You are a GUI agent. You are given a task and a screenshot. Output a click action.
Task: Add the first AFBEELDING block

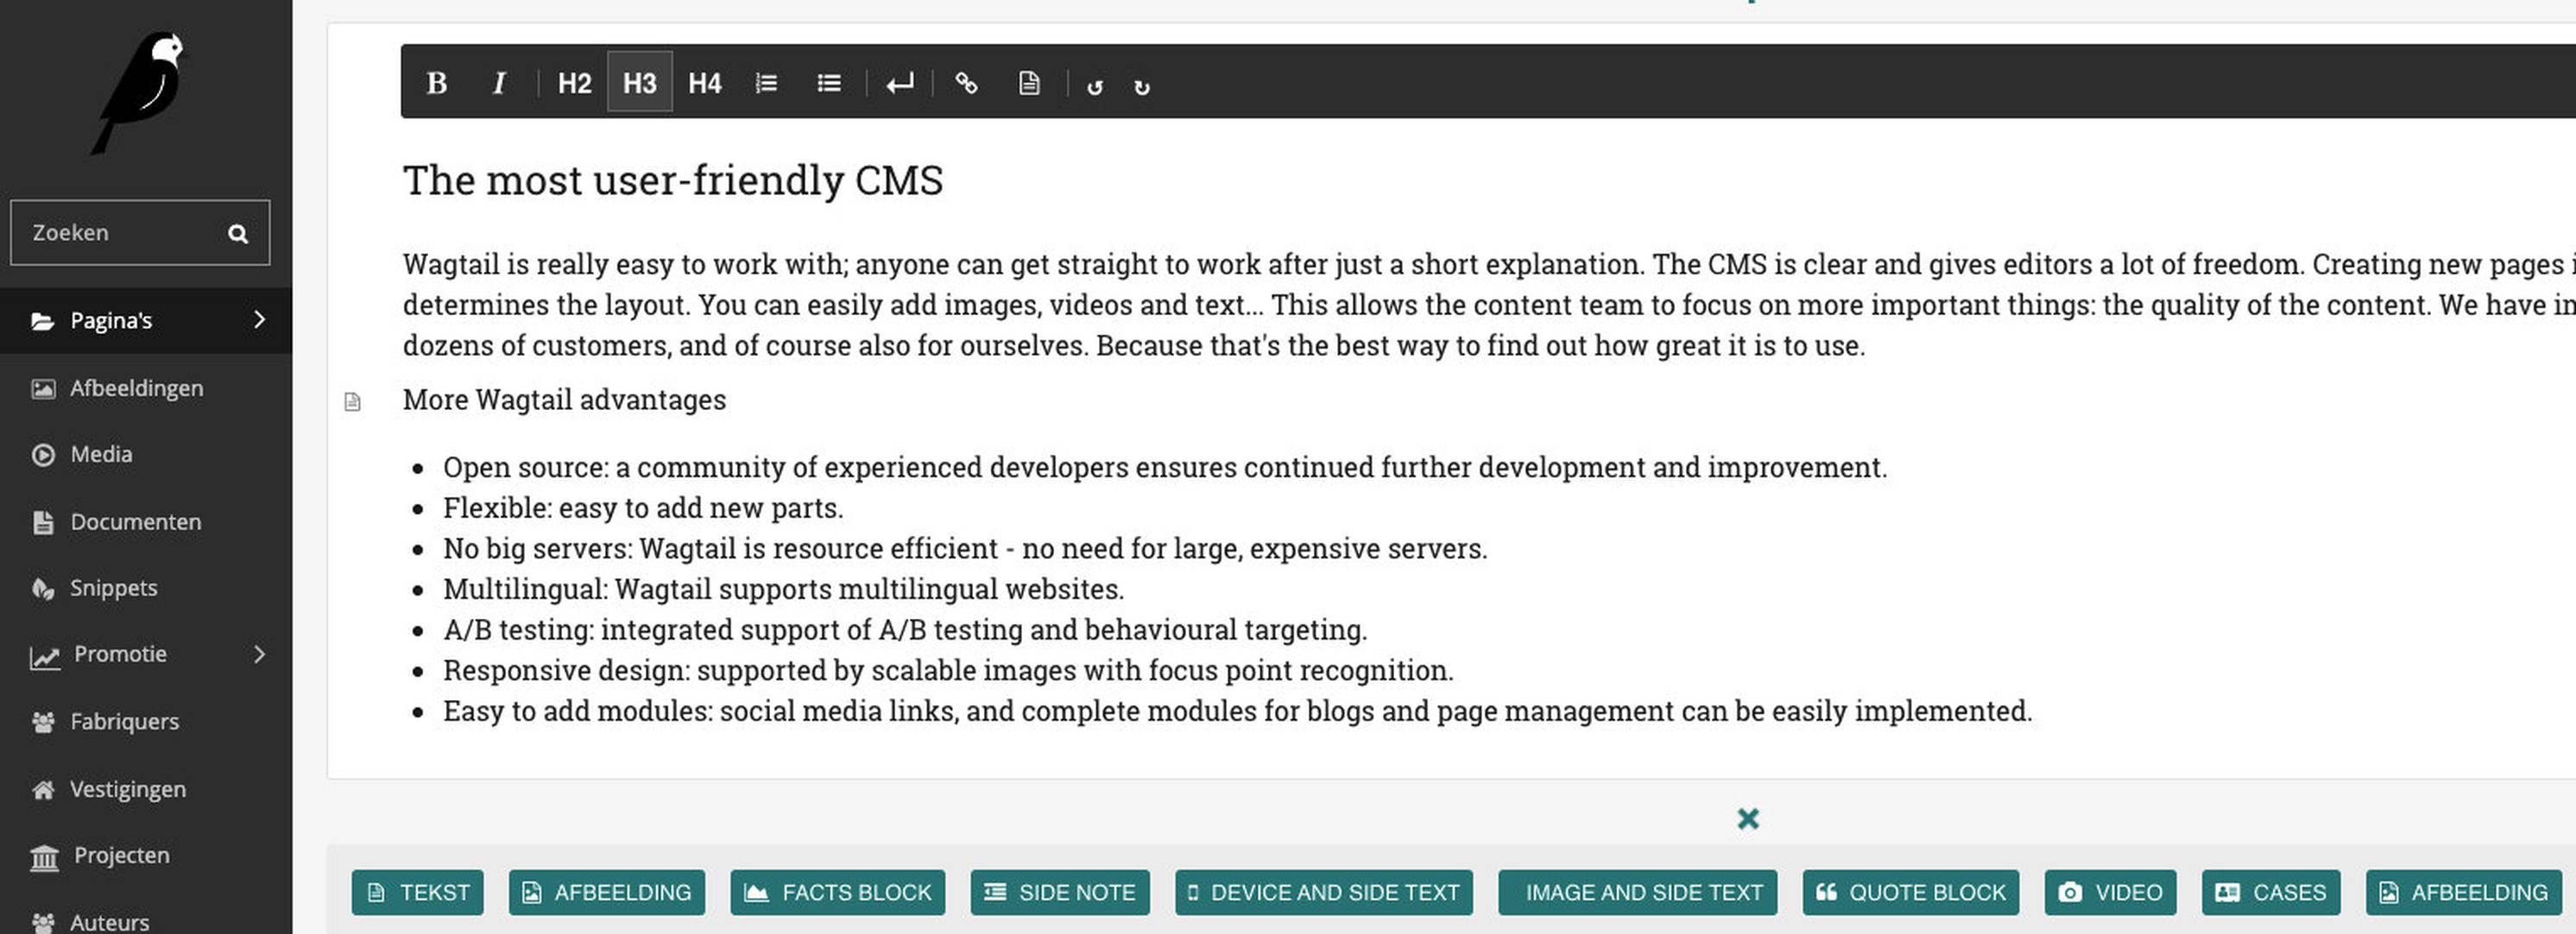coord(607,892)
